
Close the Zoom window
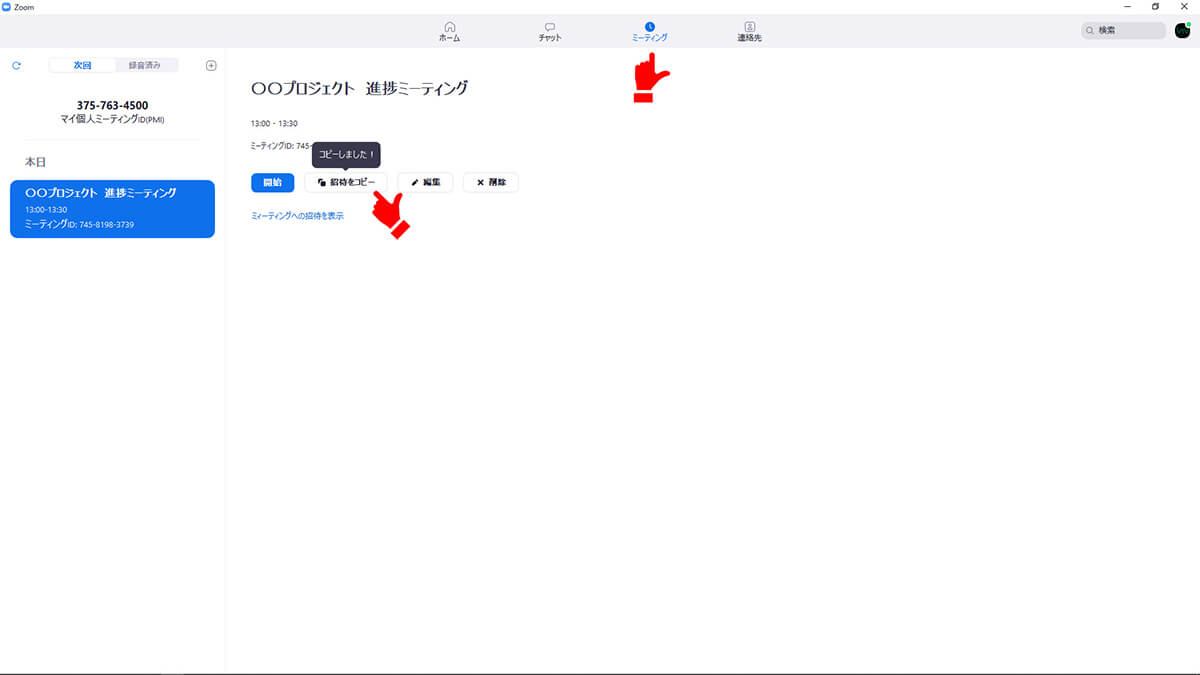click(1185, 6)
